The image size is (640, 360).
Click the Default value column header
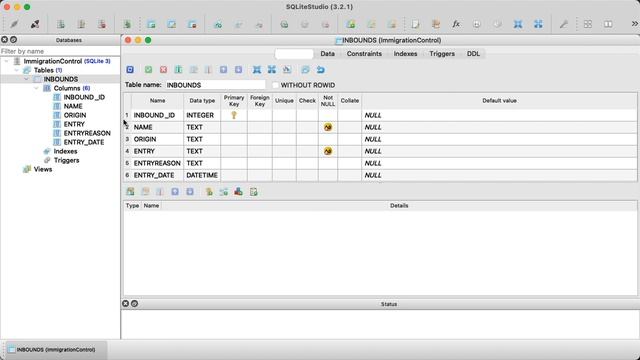coord(499,100)
